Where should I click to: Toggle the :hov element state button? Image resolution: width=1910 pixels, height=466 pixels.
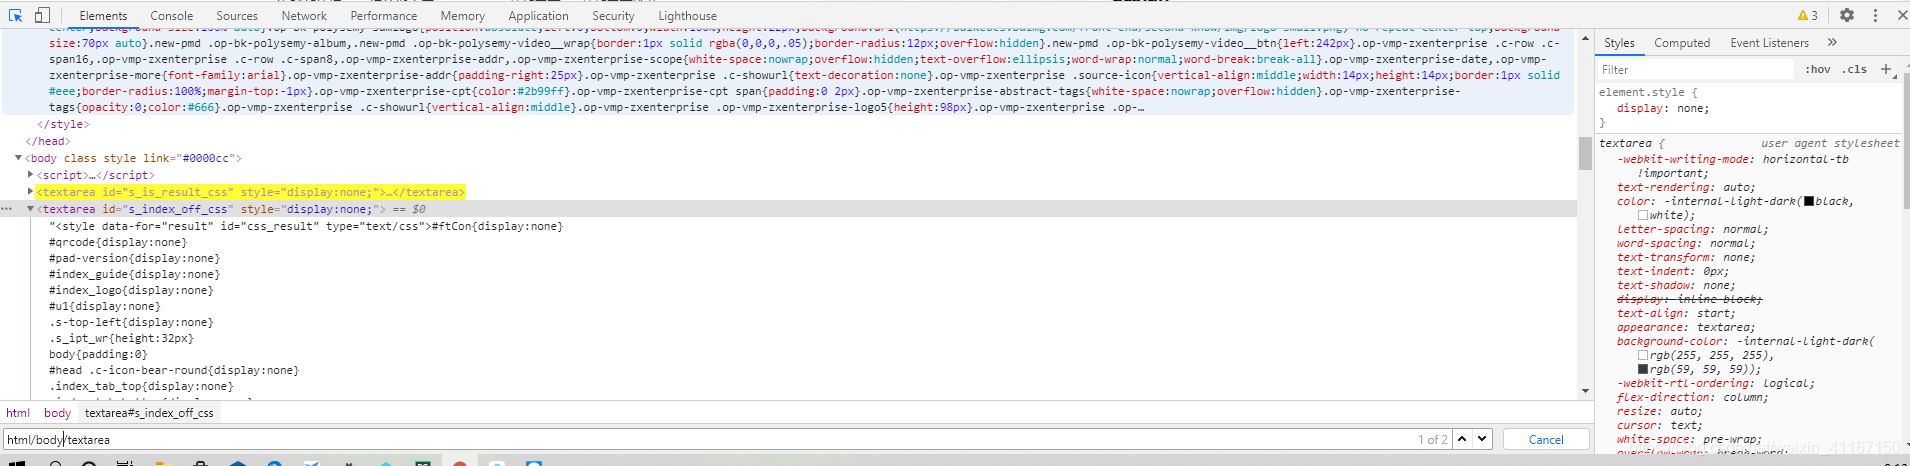pos(1818,69)
